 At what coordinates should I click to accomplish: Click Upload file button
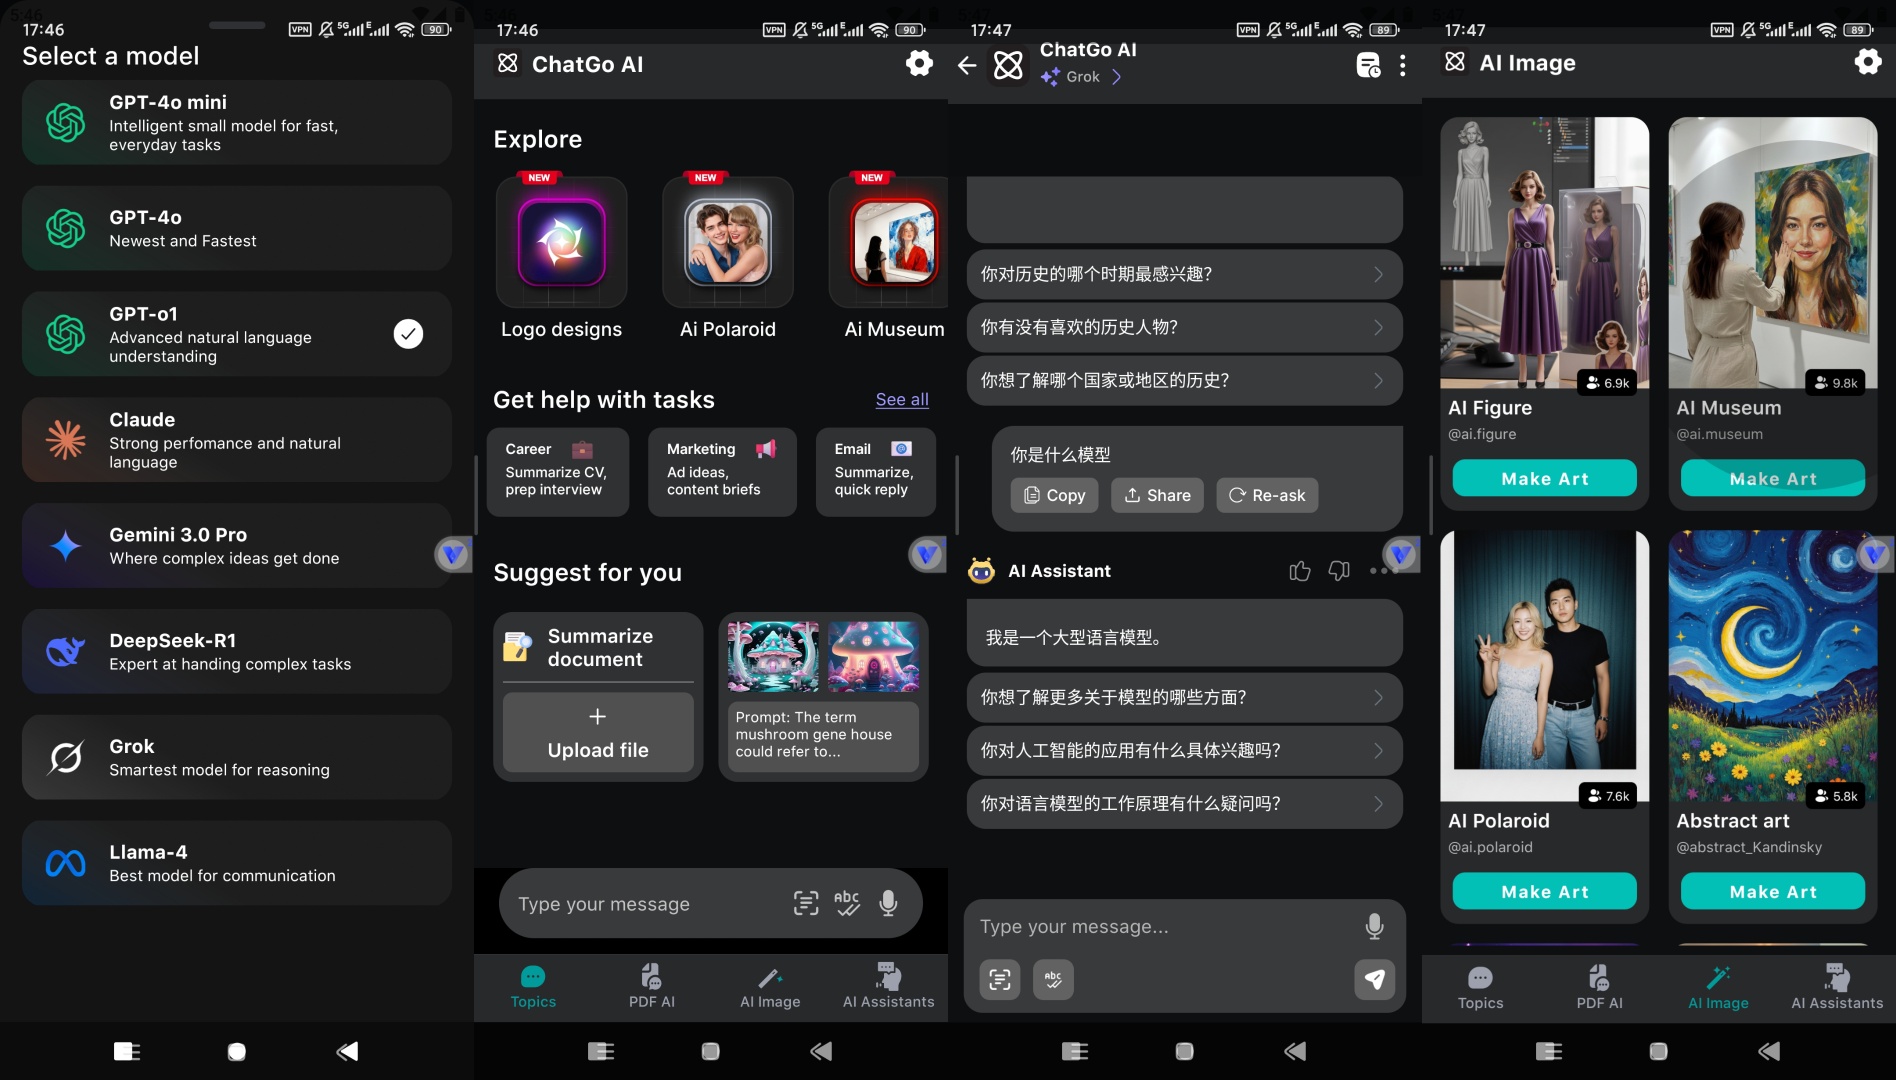[598, 733]
